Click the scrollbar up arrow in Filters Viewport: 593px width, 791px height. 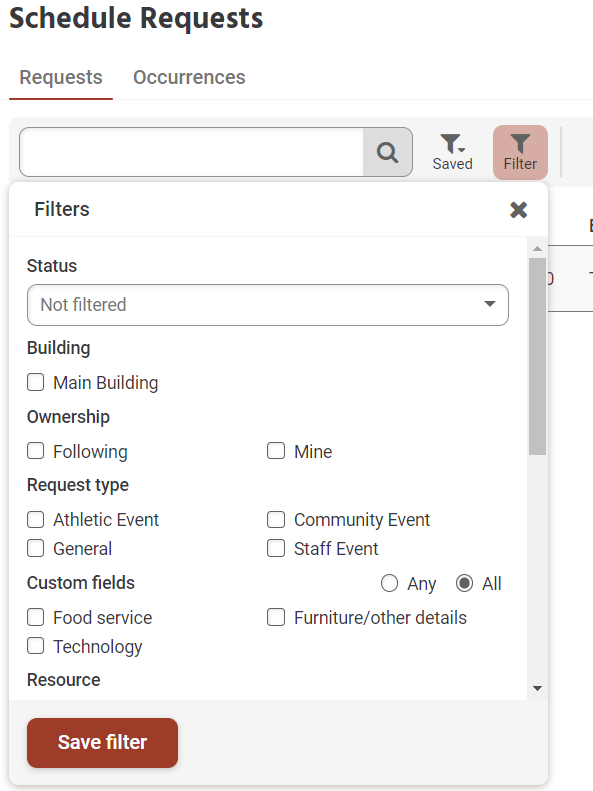[538, 249]
